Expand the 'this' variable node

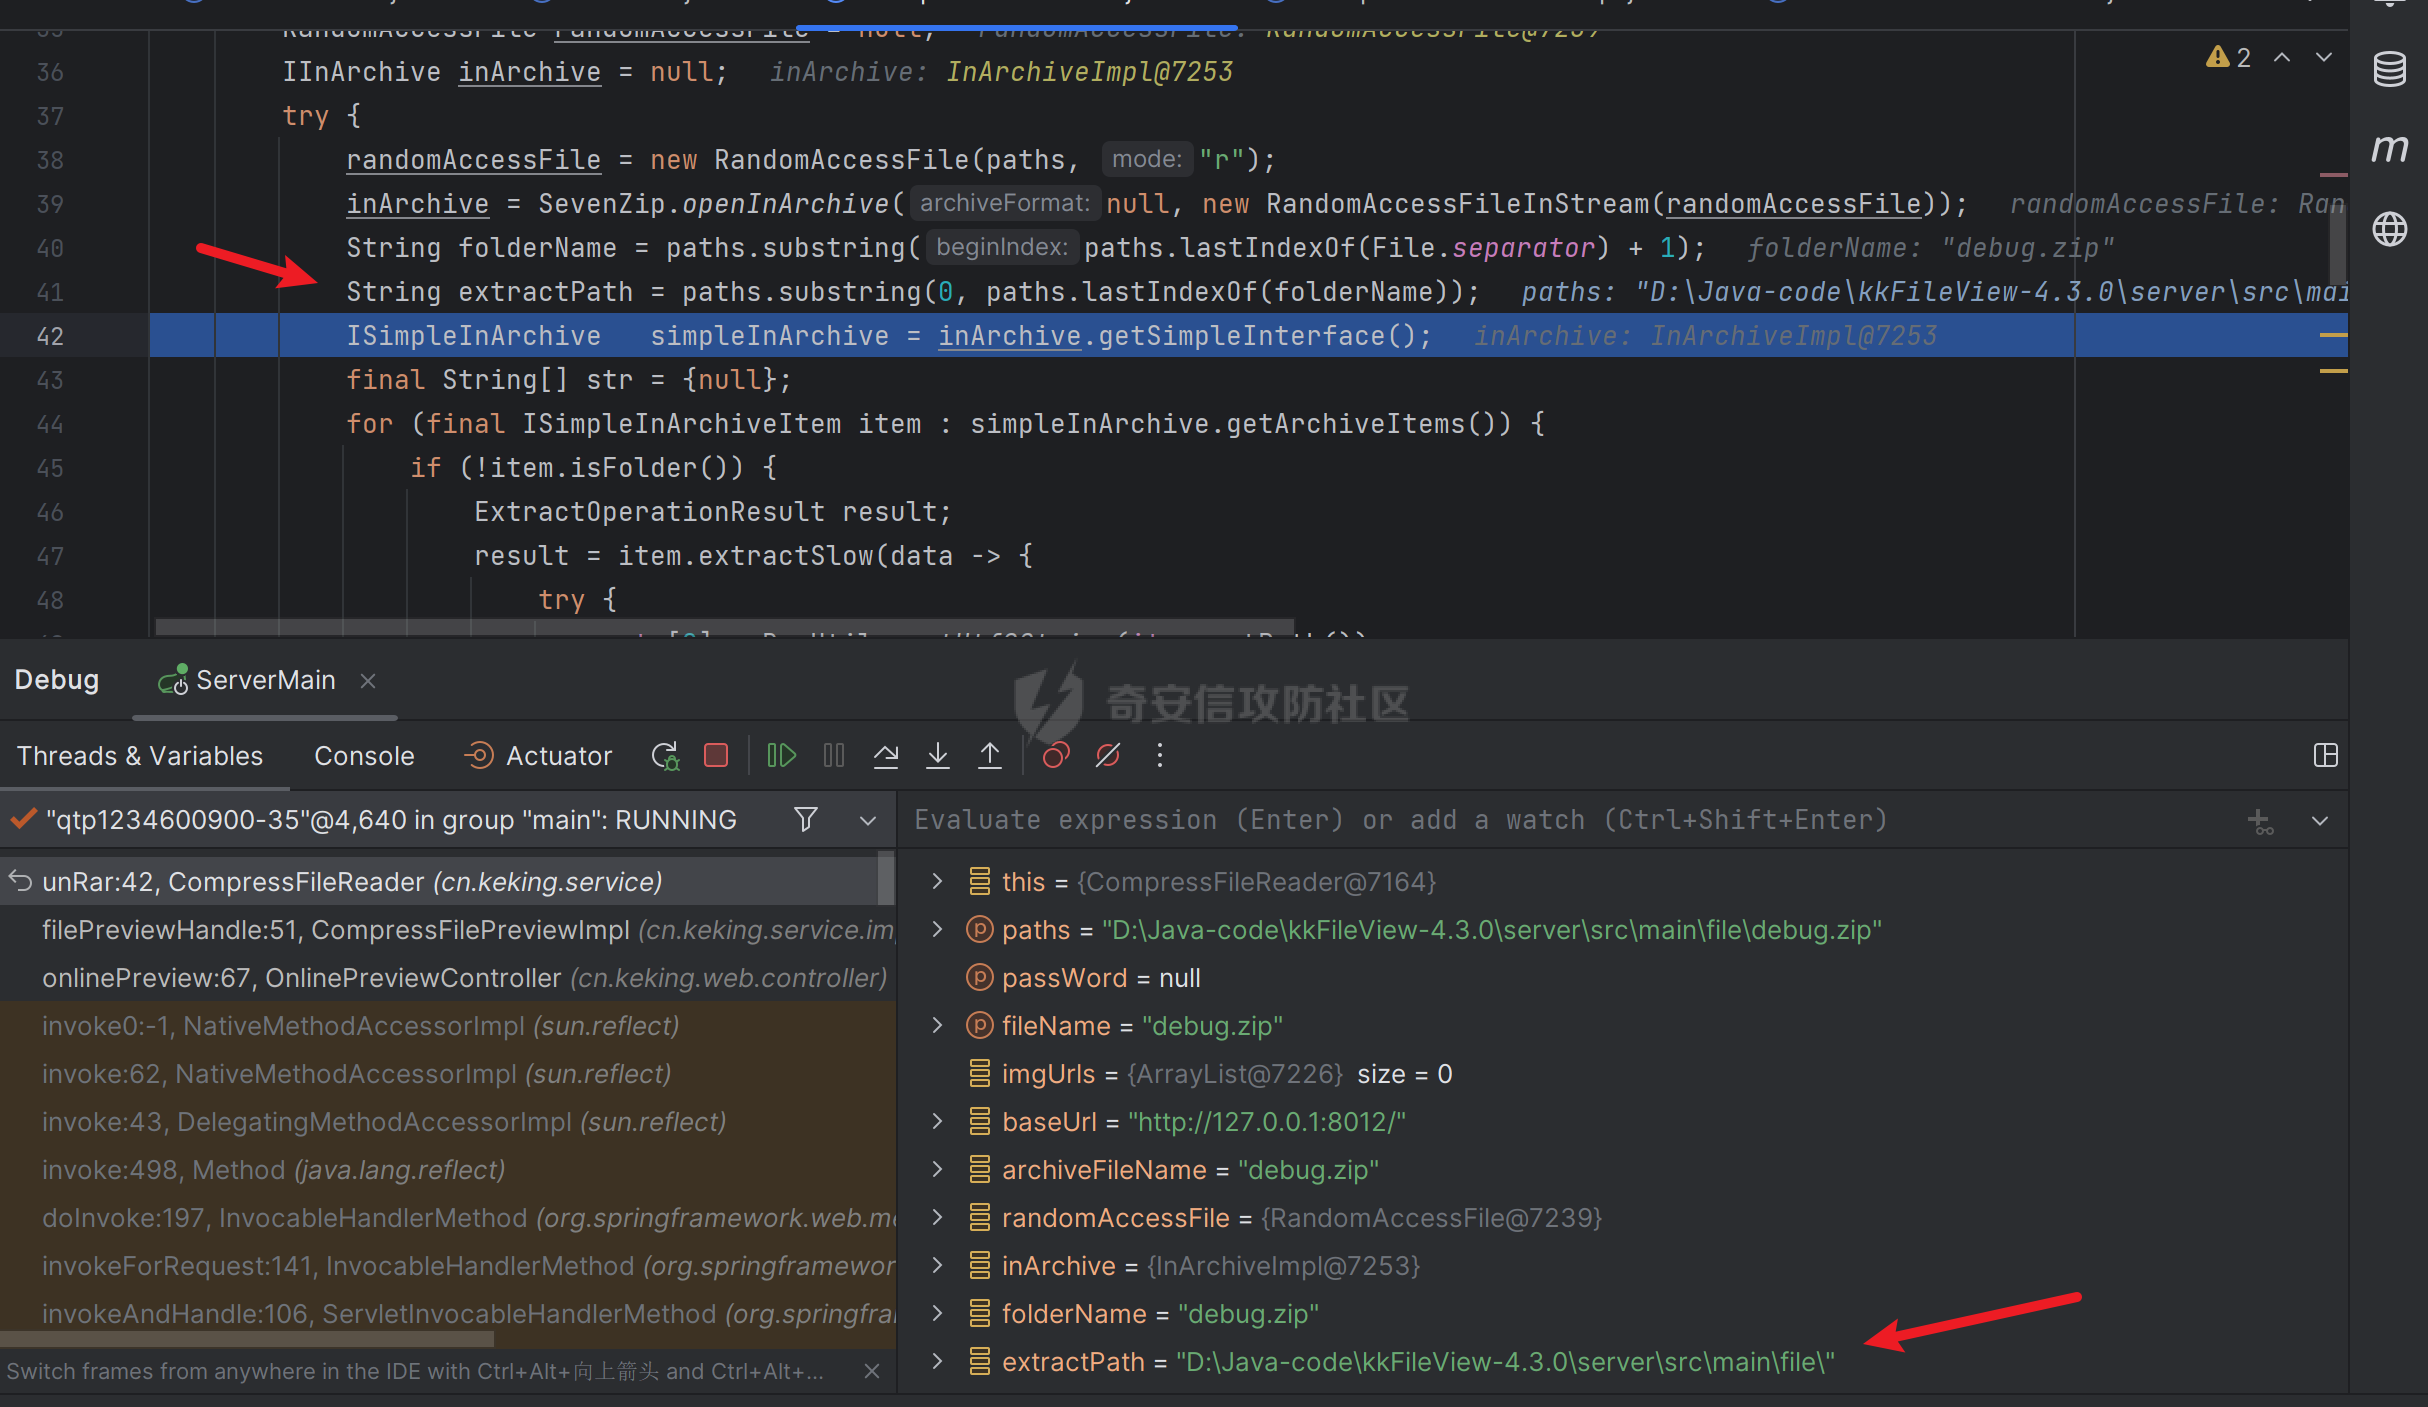coord(937,881)
